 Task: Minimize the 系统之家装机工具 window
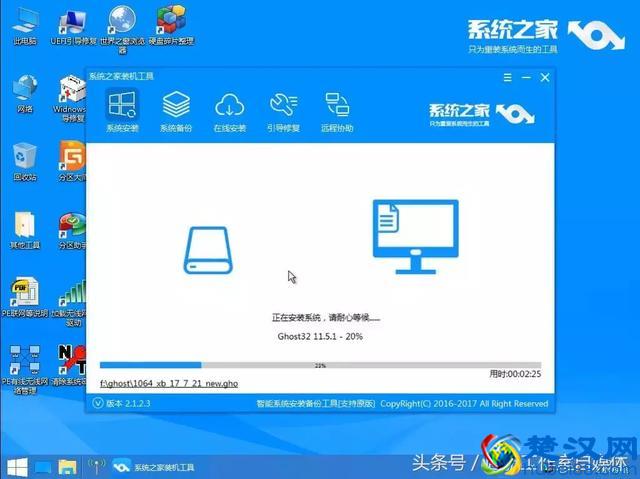click(526, 77)
